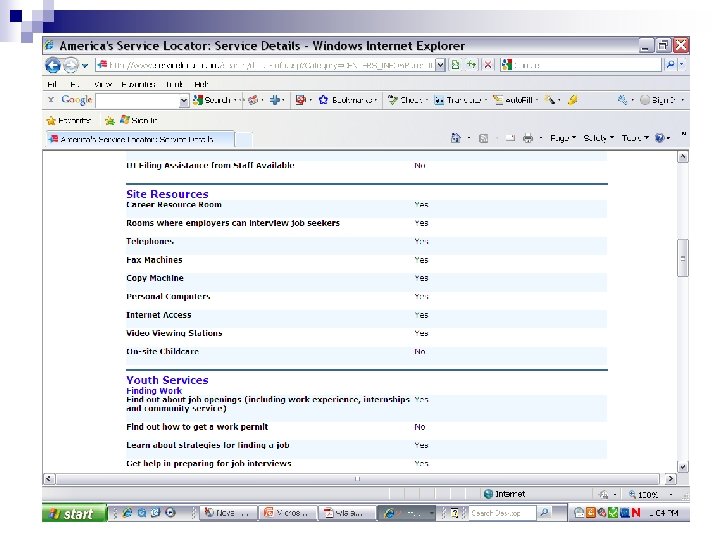Click the Search Desktop input field

point(501,513)
